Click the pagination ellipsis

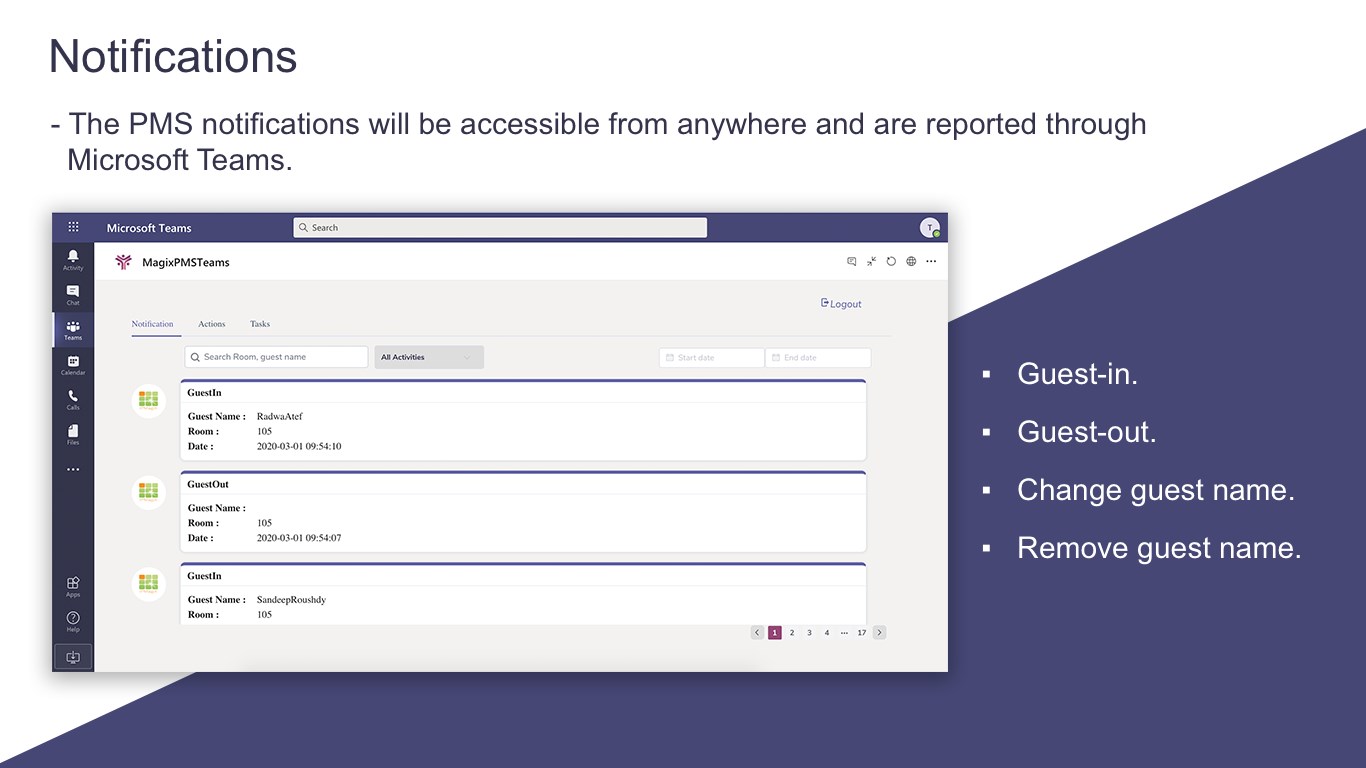(x=844, y=633)
